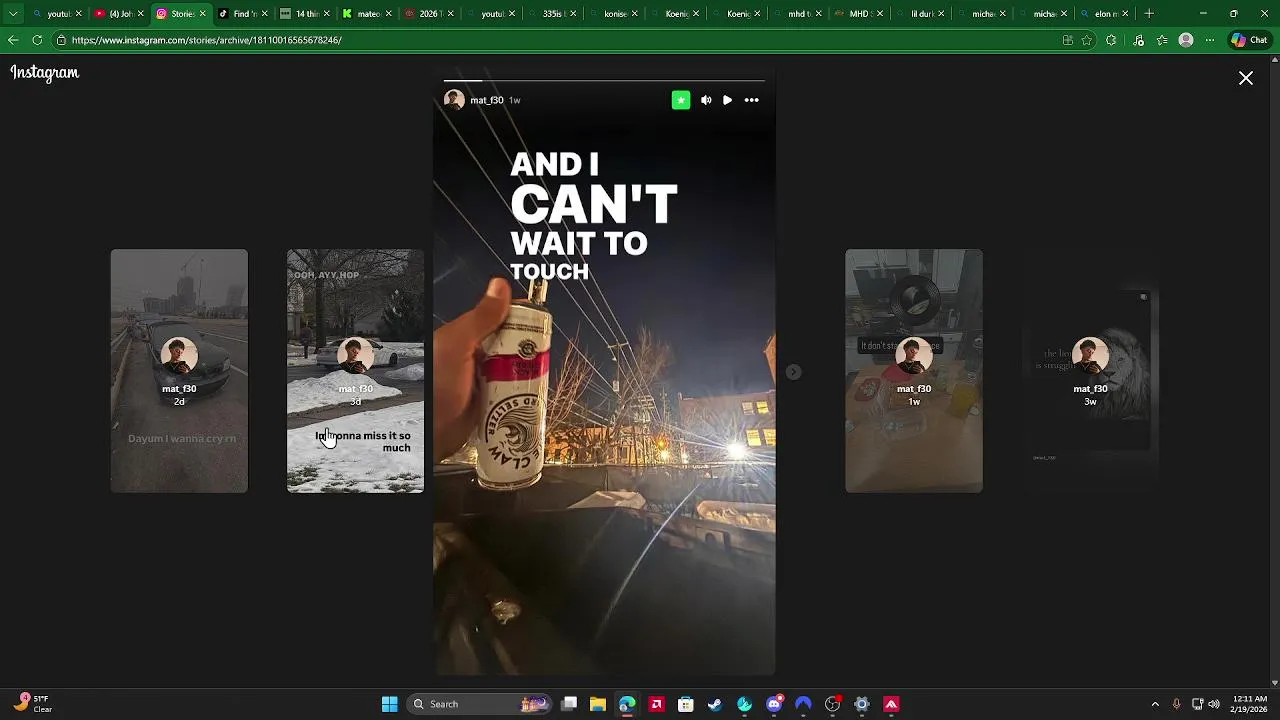Click the story progress bar at top
The image size is (1280, 720).
(604, 80)
